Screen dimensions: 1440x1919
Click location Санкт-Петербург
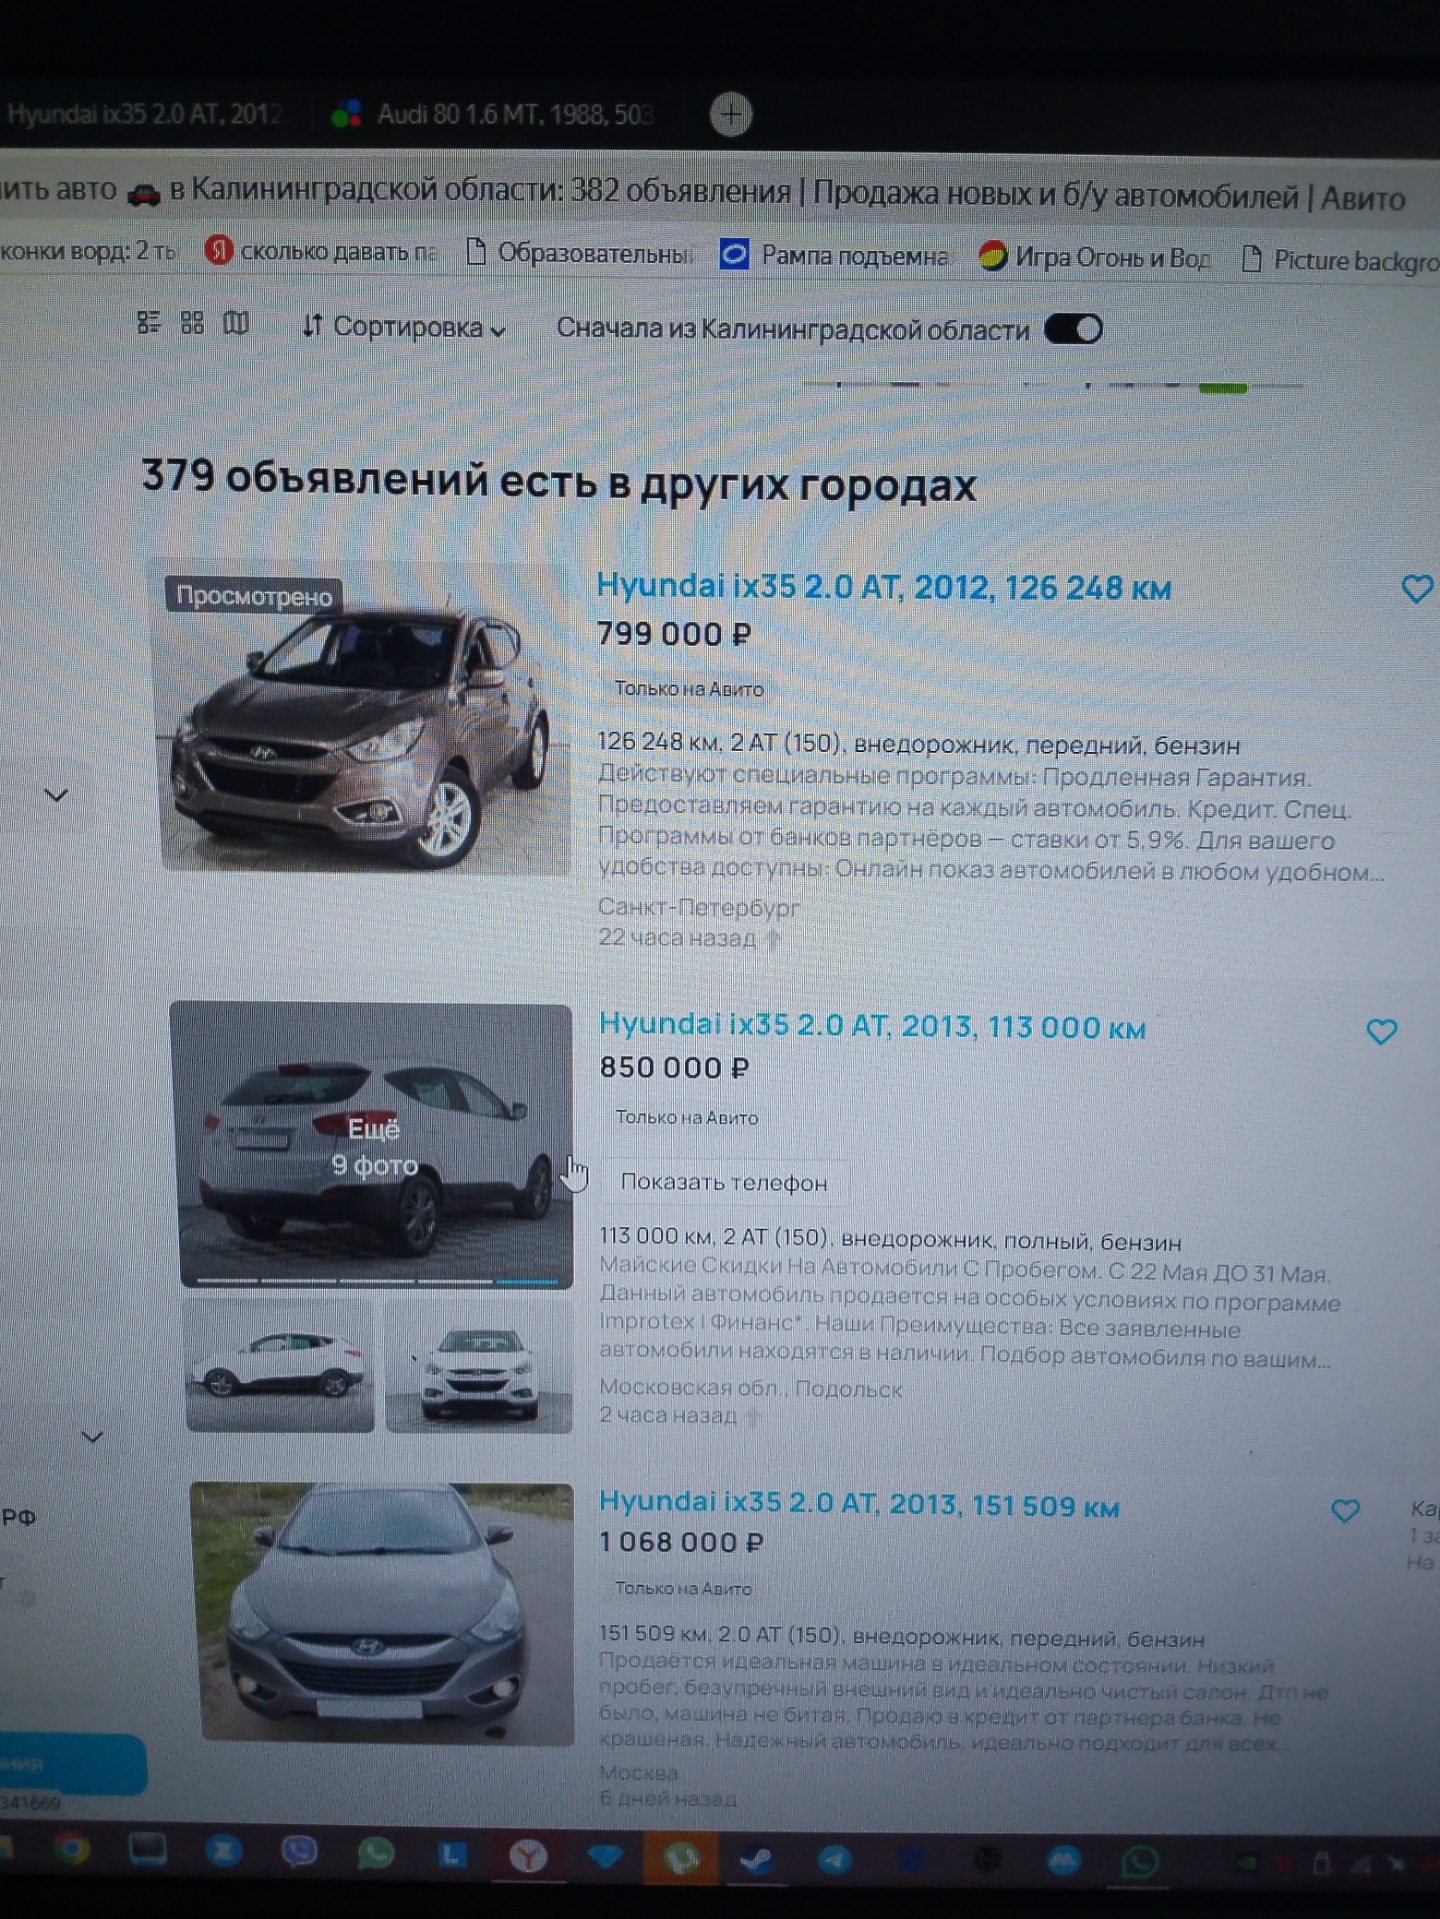point(698,907)
